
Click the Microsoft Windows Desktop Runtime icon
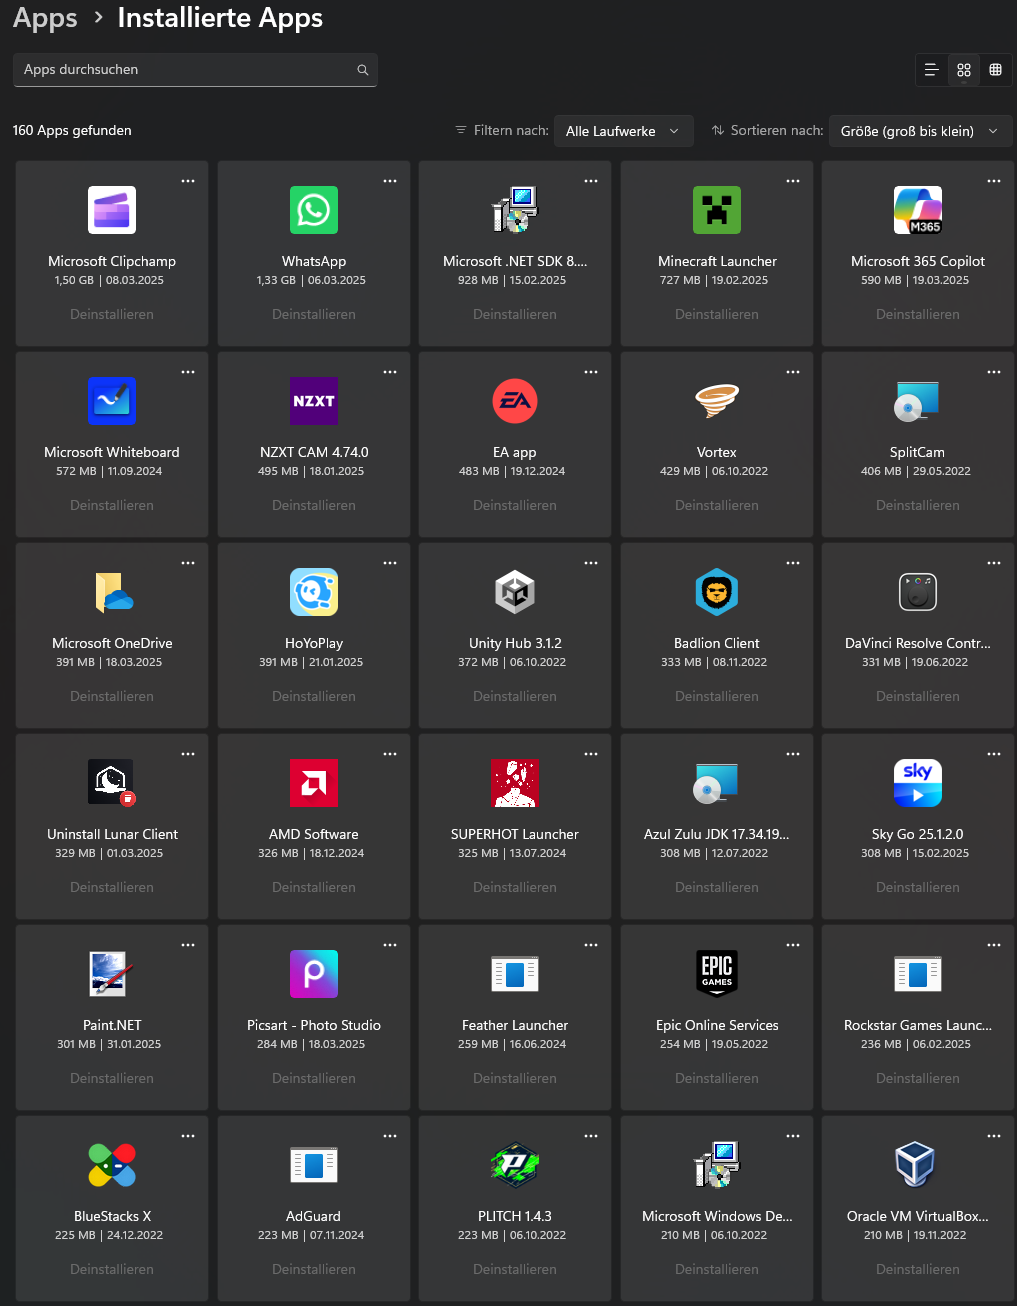717,1165
